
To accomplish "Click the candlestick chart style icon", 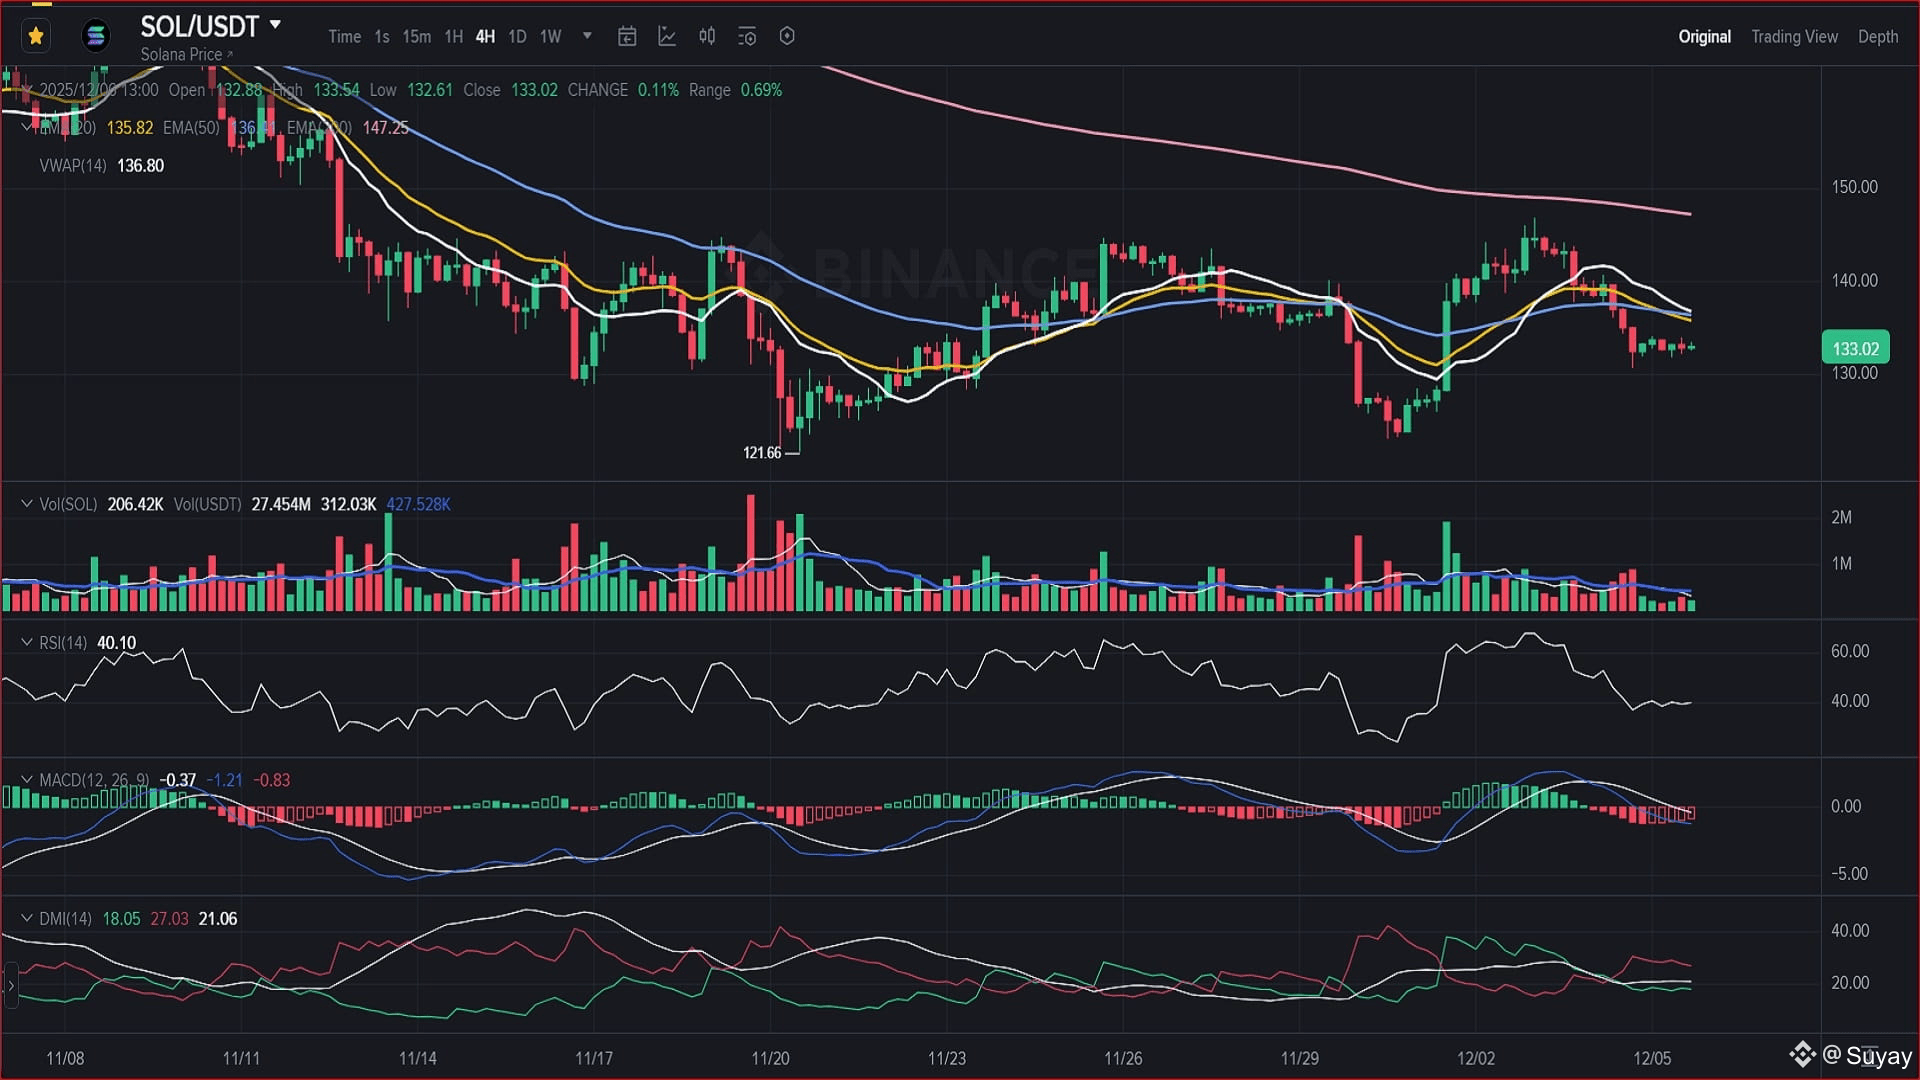I will click(707, 37).
